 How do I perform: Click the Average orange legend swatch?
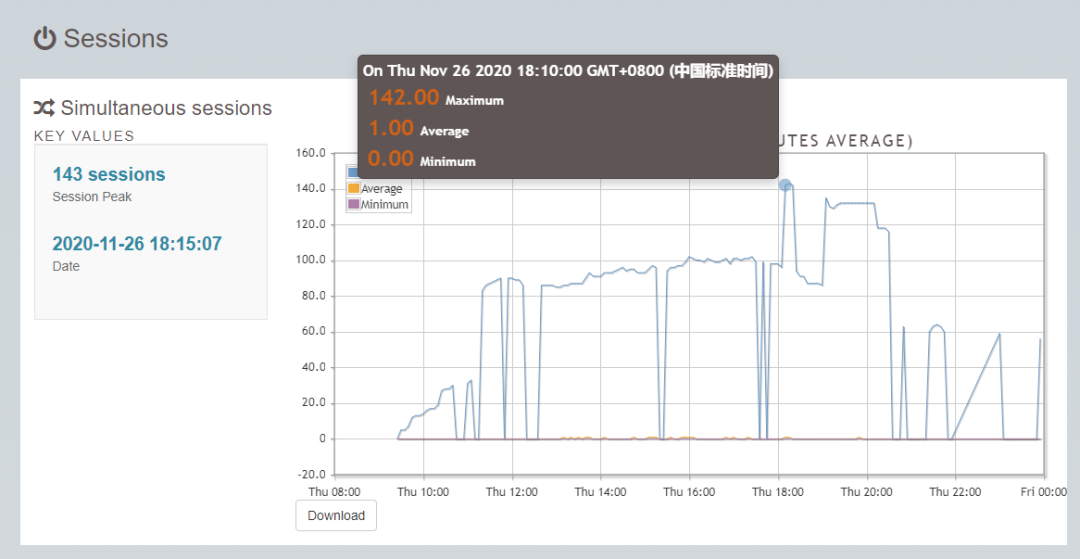pyautogui.click(x=354, y=189)
